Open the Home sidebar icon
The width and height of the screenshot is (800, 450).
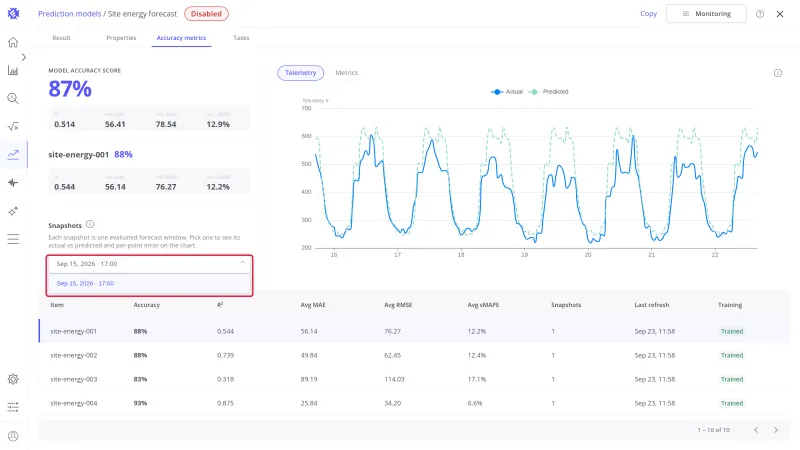point(13,42)
